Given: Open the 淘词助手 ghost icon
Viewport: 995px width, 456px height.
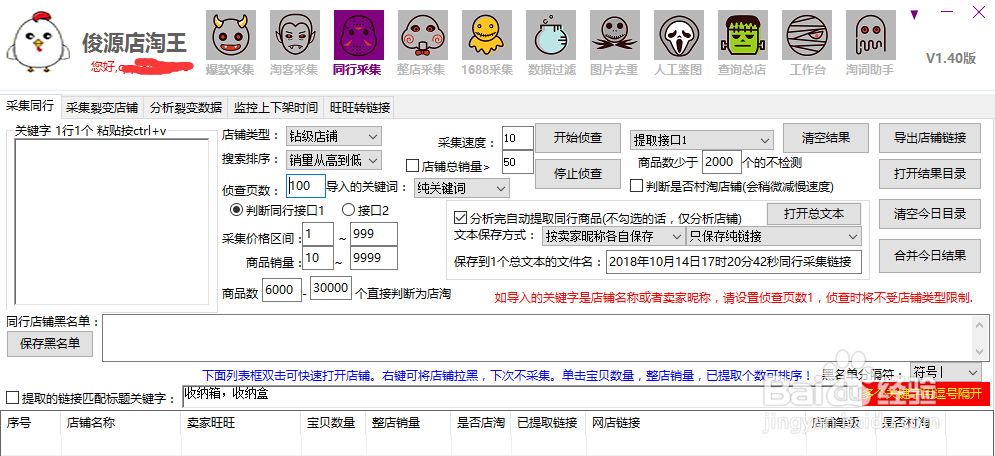Looking at the screenshot, I should (x=871, y=36).
